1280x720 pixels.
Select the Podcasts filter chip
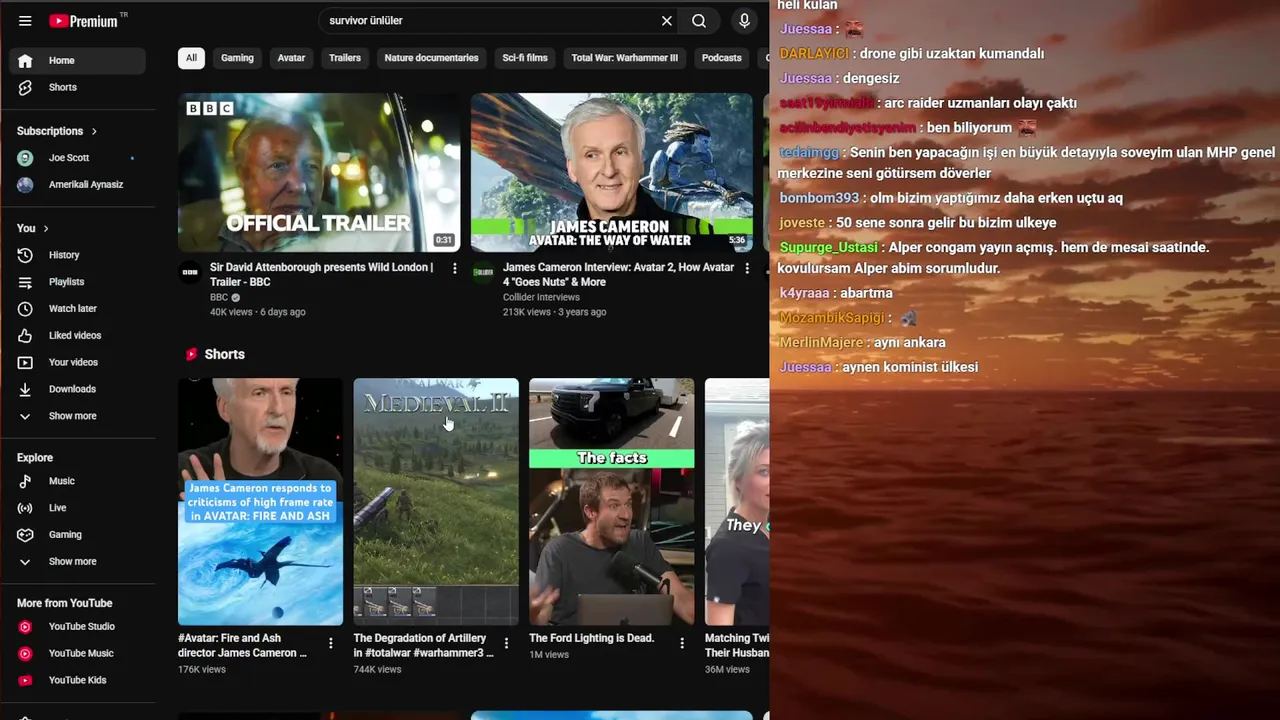coord(721,58)
